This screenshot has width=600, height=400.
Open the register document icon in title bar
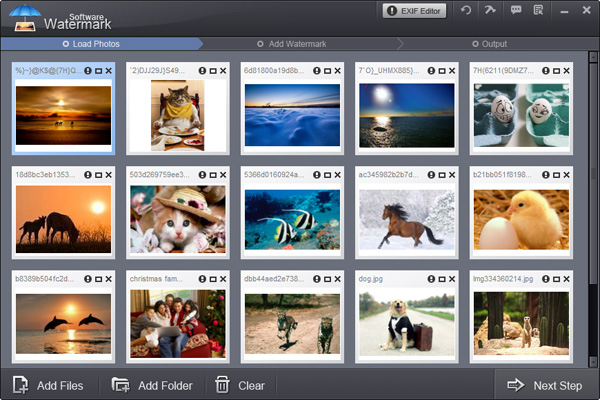(x=538, y=10)
